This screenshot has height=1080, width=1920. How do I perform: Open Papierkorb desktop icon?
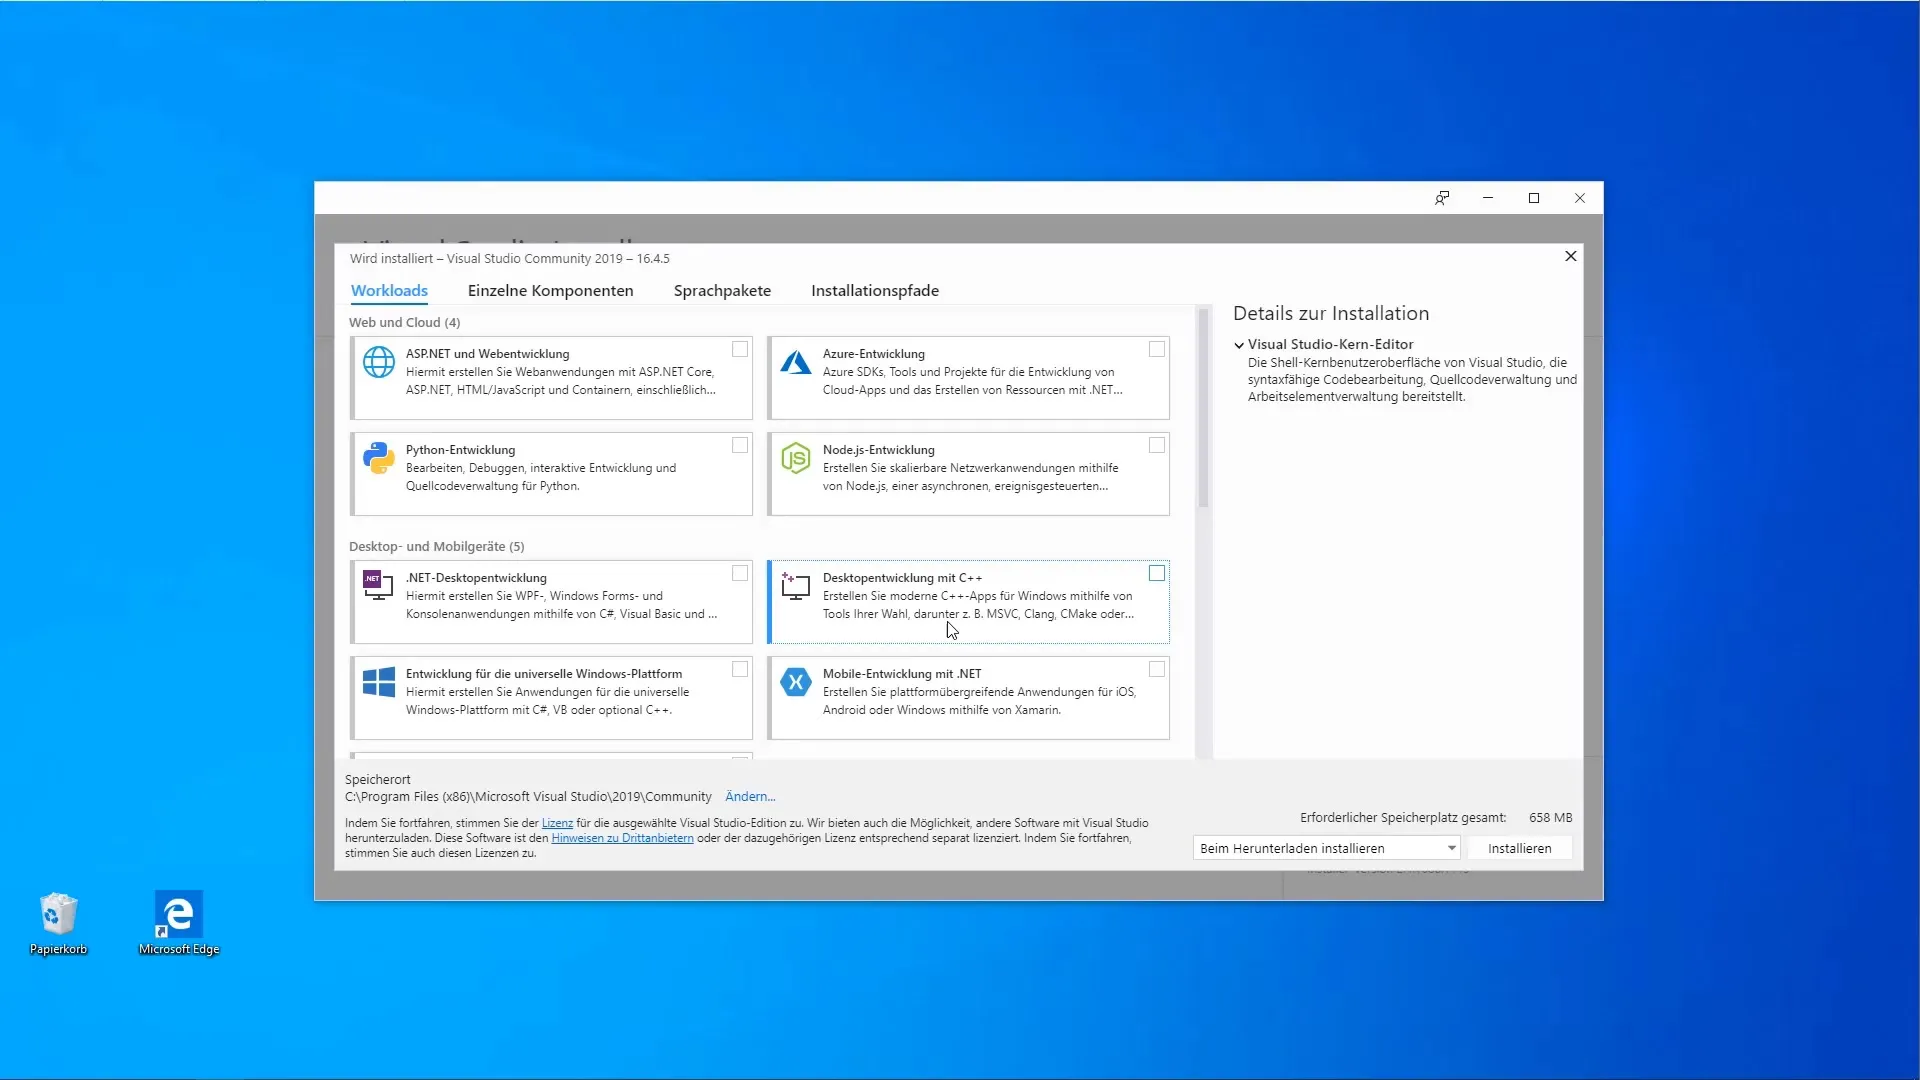click(58, 924)
